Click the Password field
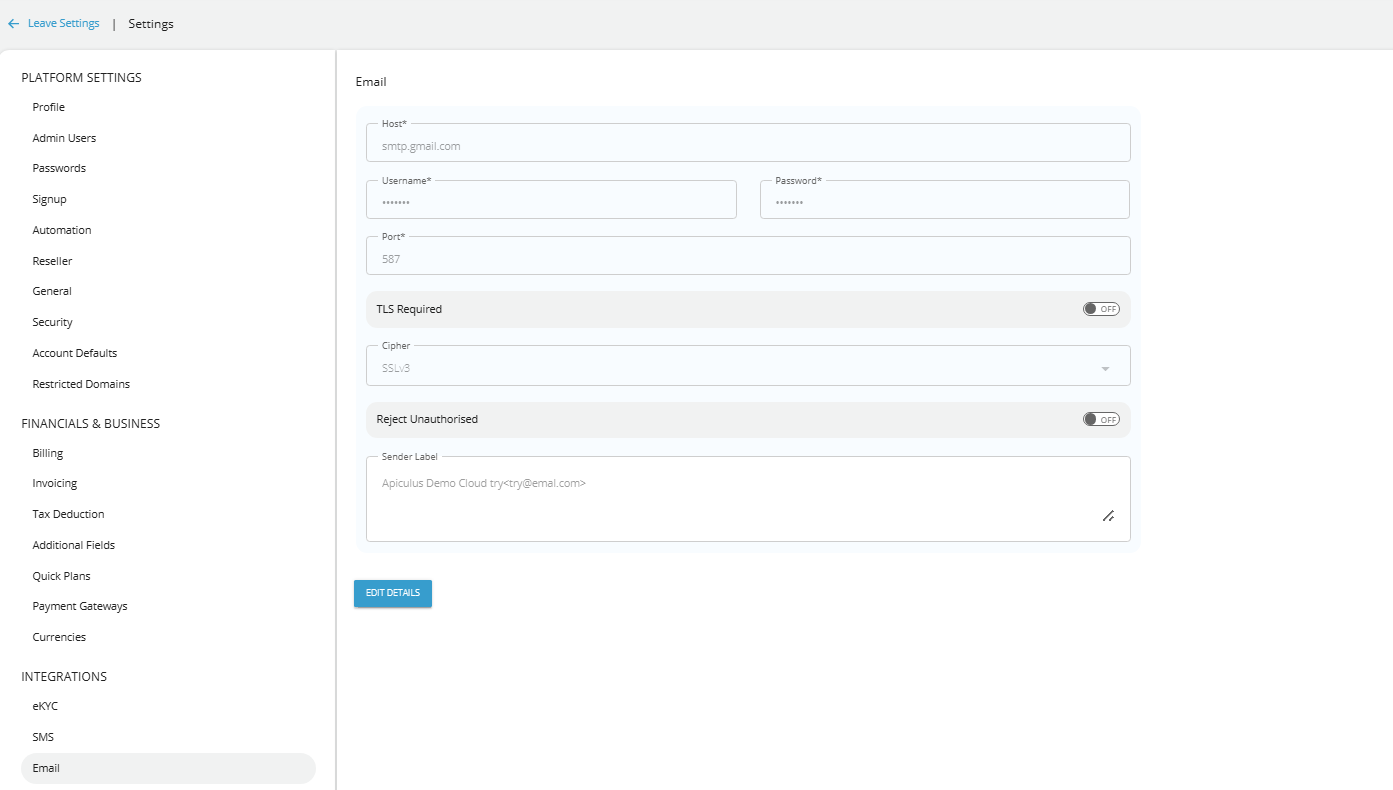The image size is (1393, 790). pos(944,201)
